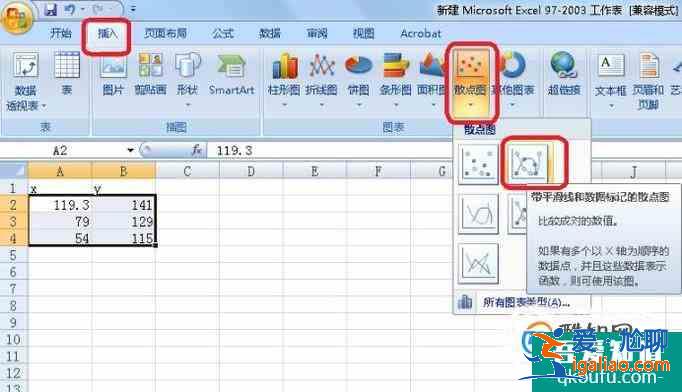
Task: Select column D header
Action: 251,171
